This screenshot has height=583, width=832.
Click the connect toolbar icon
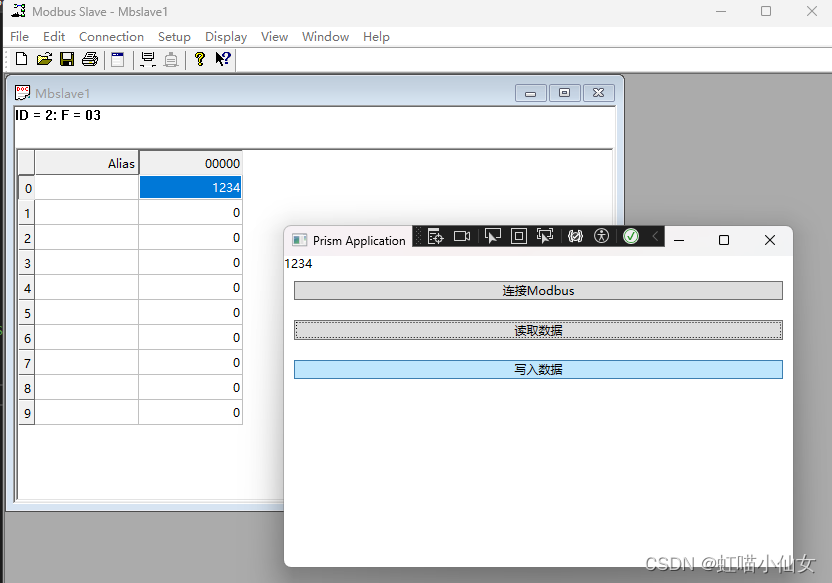(146, 59)
